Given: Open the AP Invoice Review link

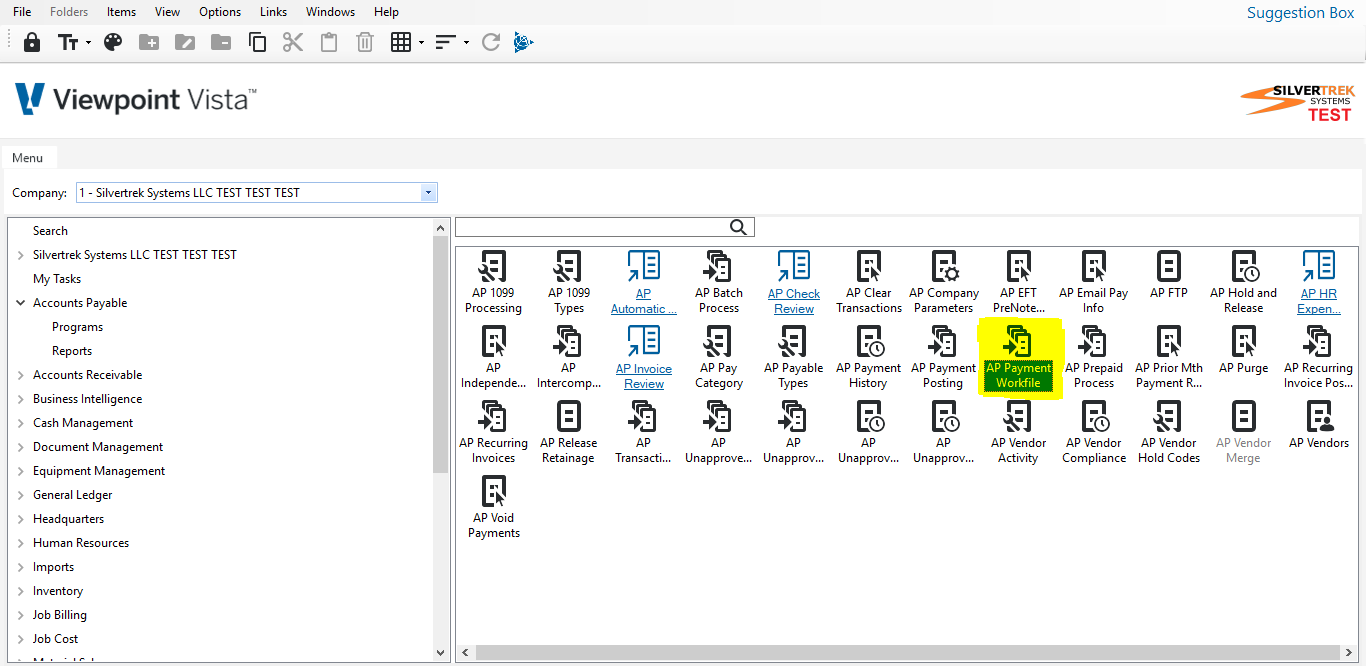Looking at the screenshot, I should [x=644, y=358].
